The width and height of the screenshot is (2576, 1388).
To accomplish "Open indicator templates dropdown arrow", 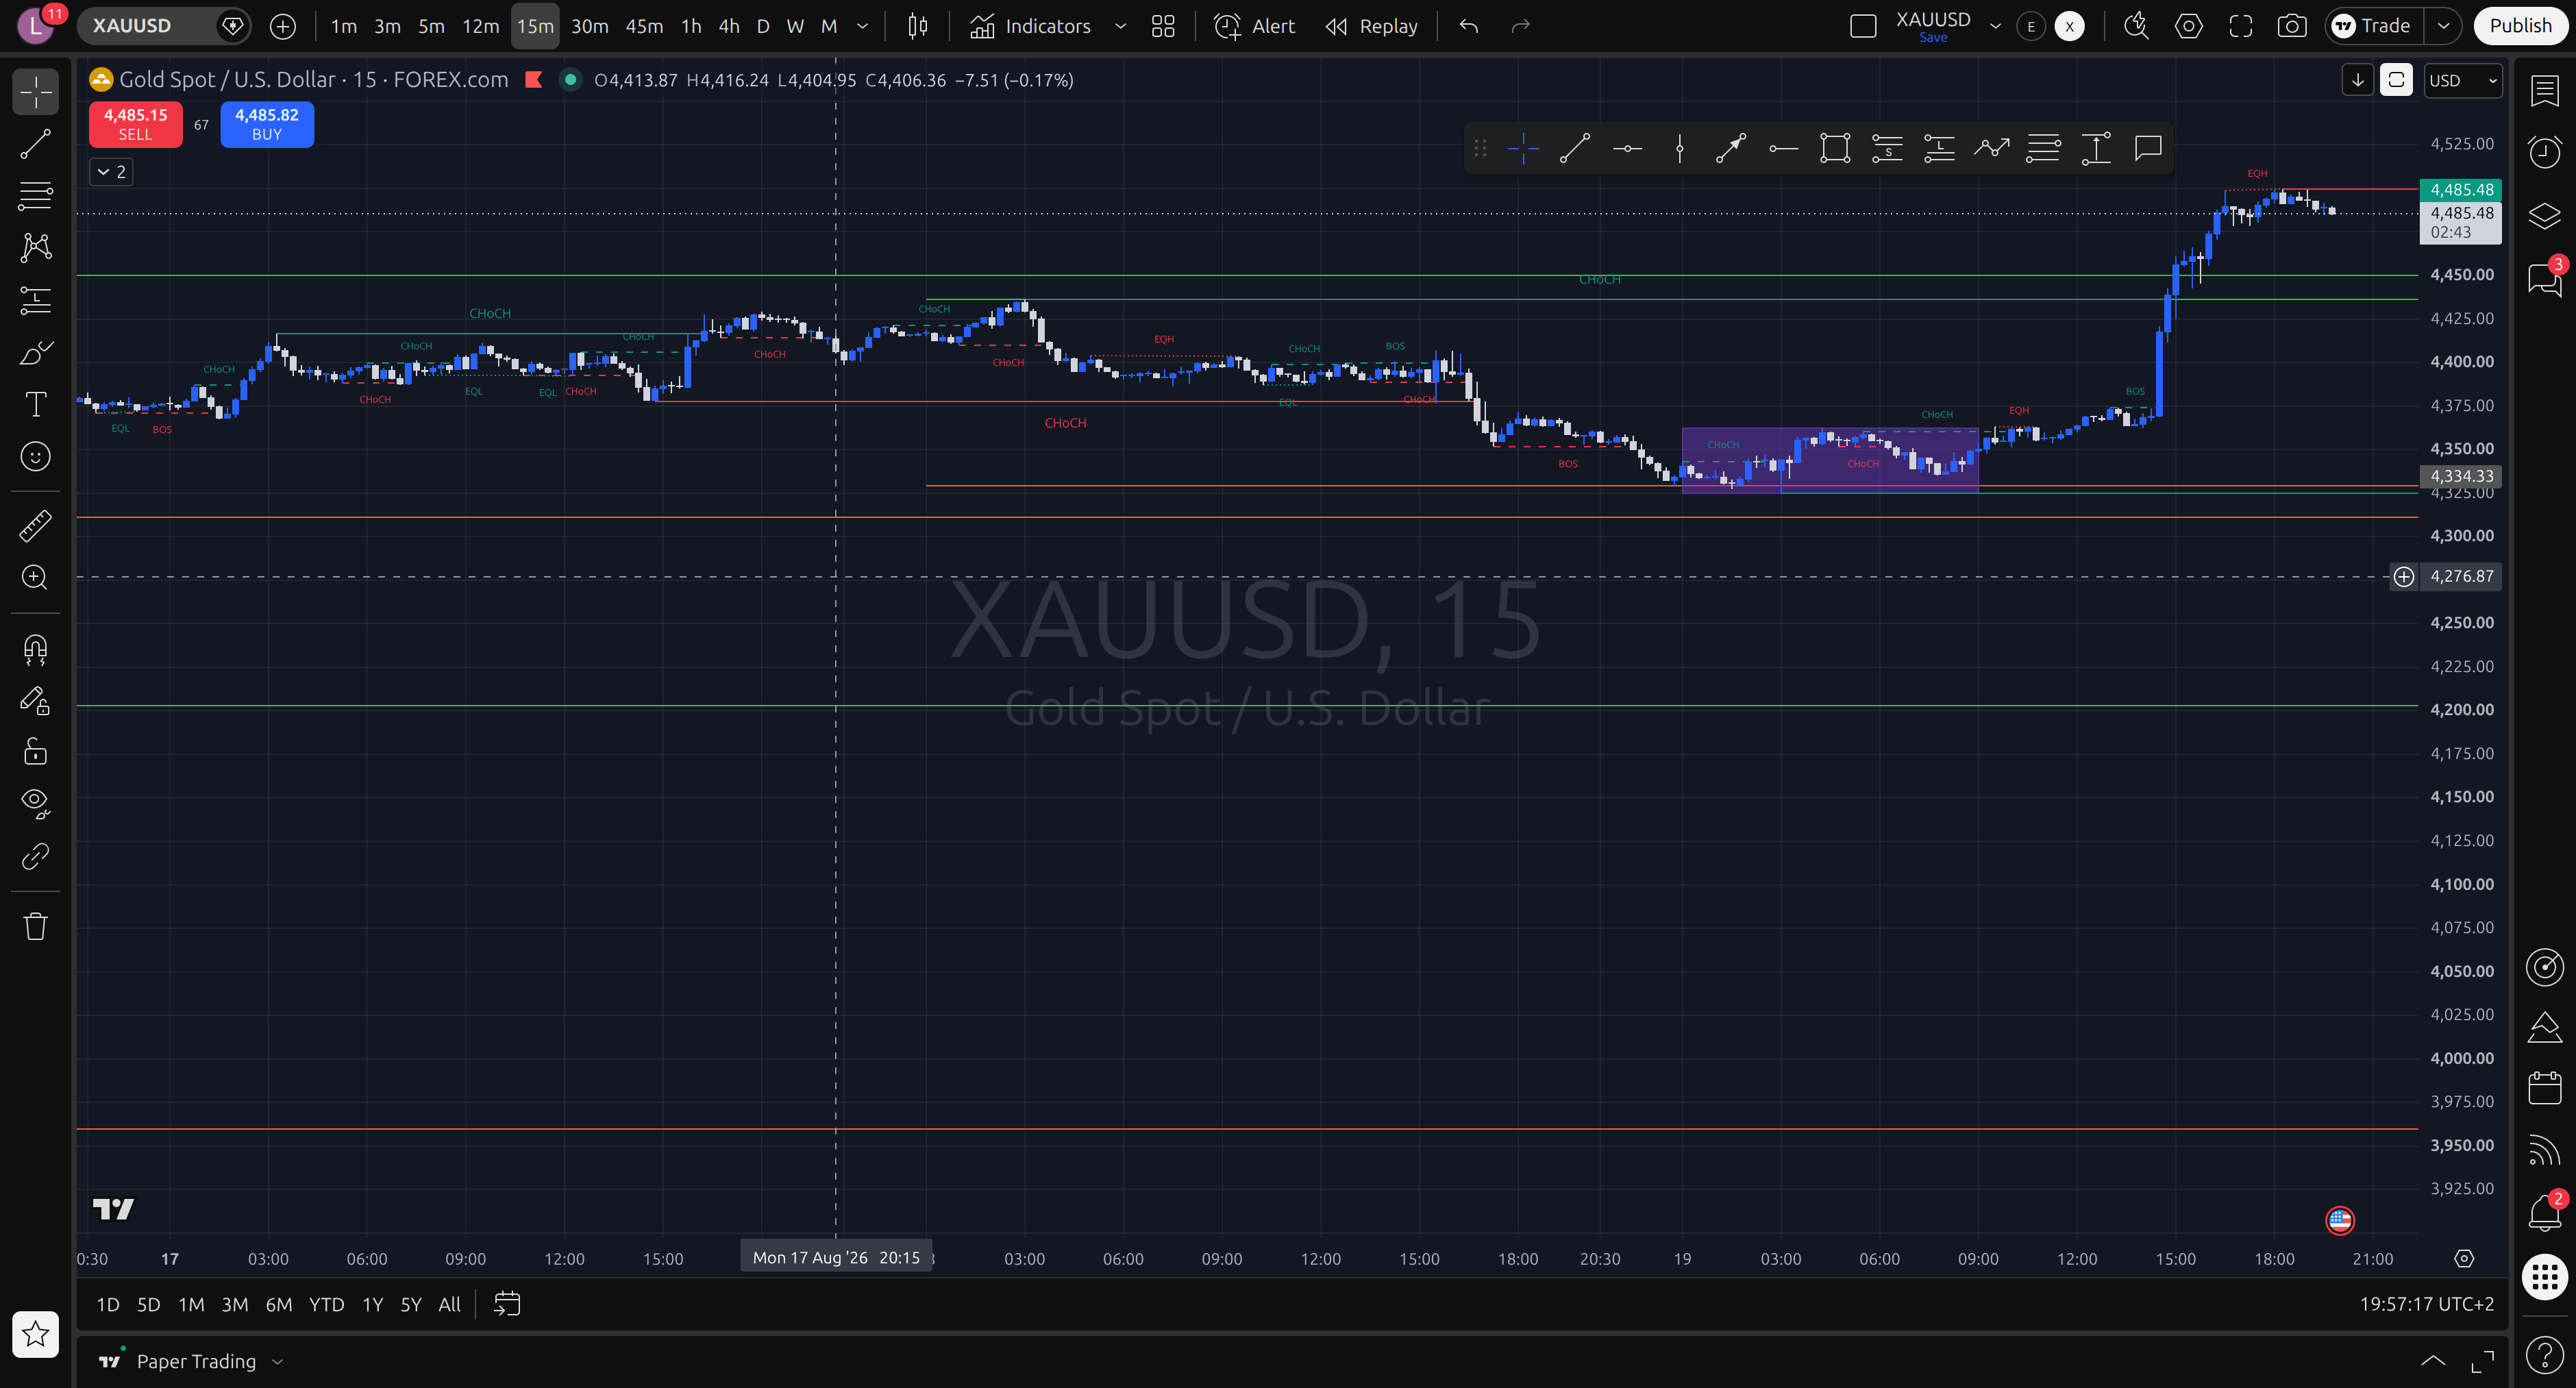I will (x=1120, y=26).
